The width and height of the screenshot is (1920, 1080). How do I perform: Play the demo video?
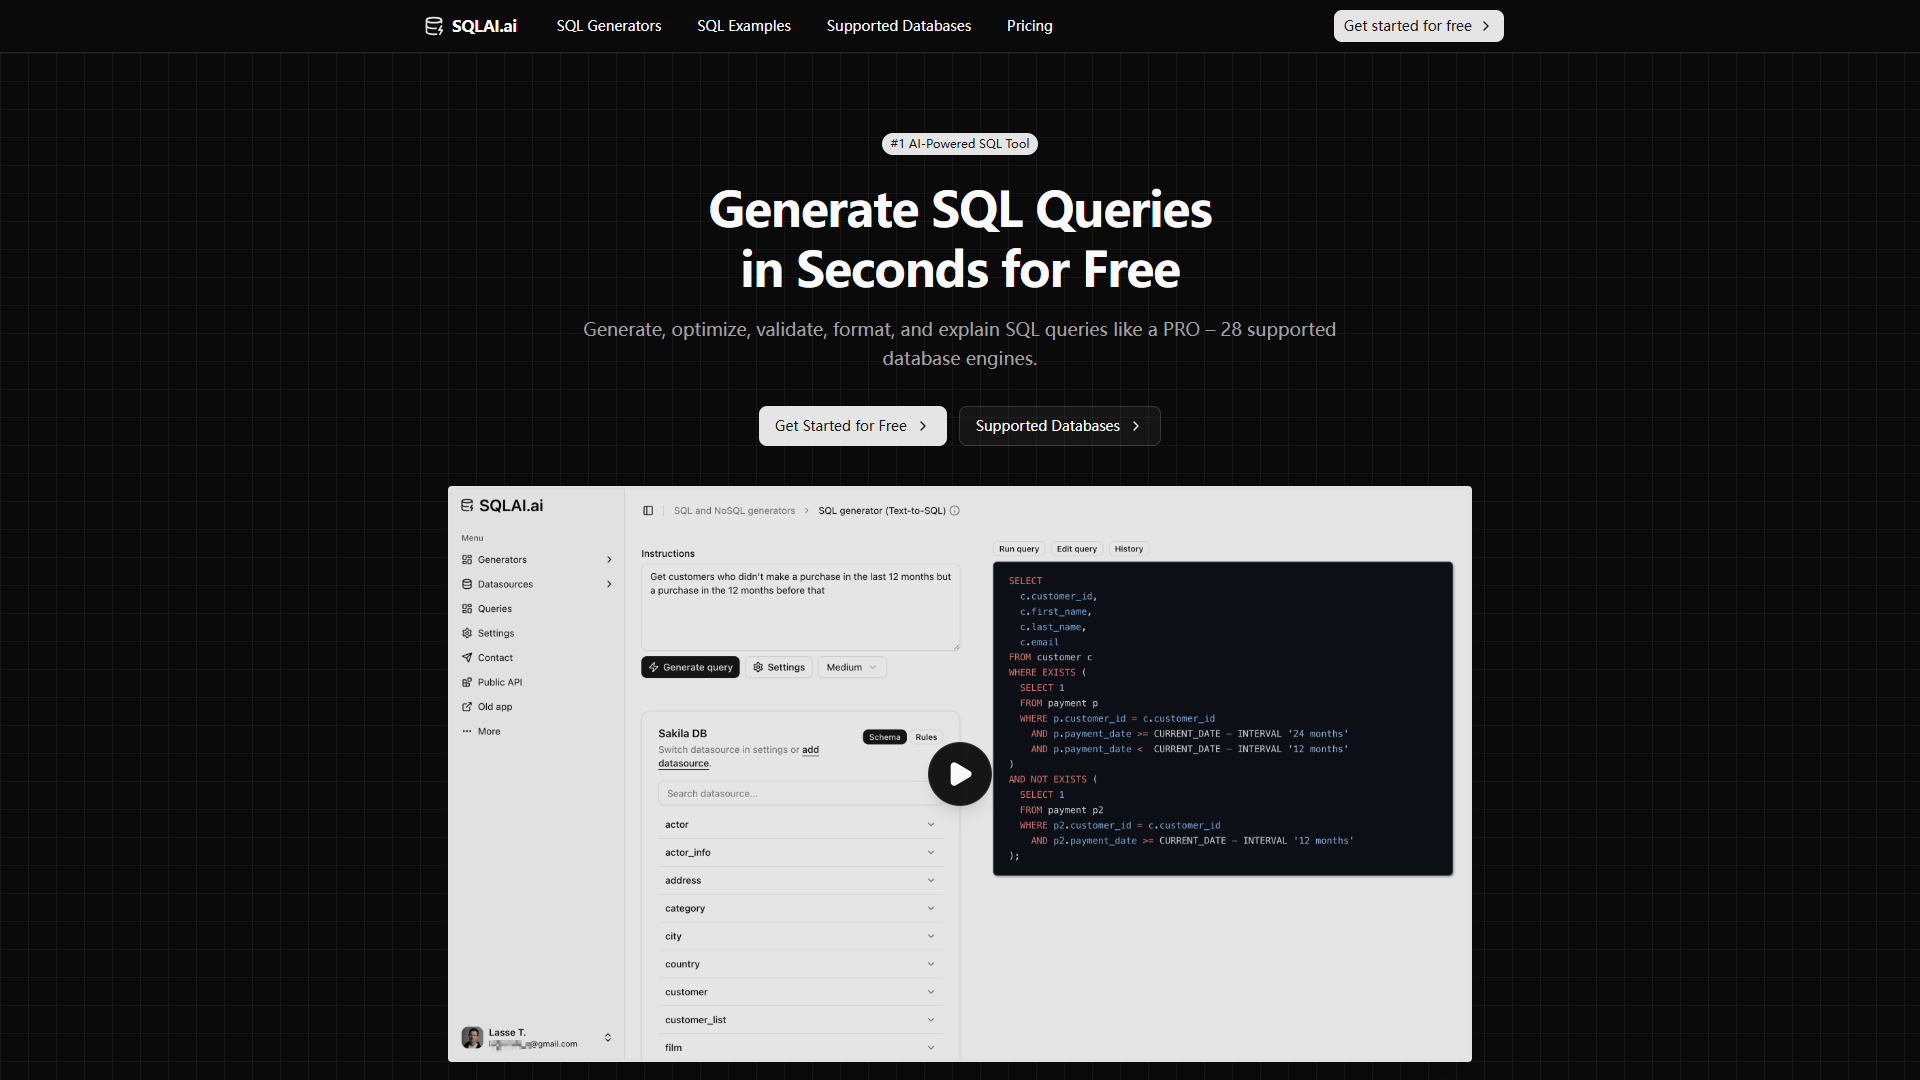[x=960, y=774]
